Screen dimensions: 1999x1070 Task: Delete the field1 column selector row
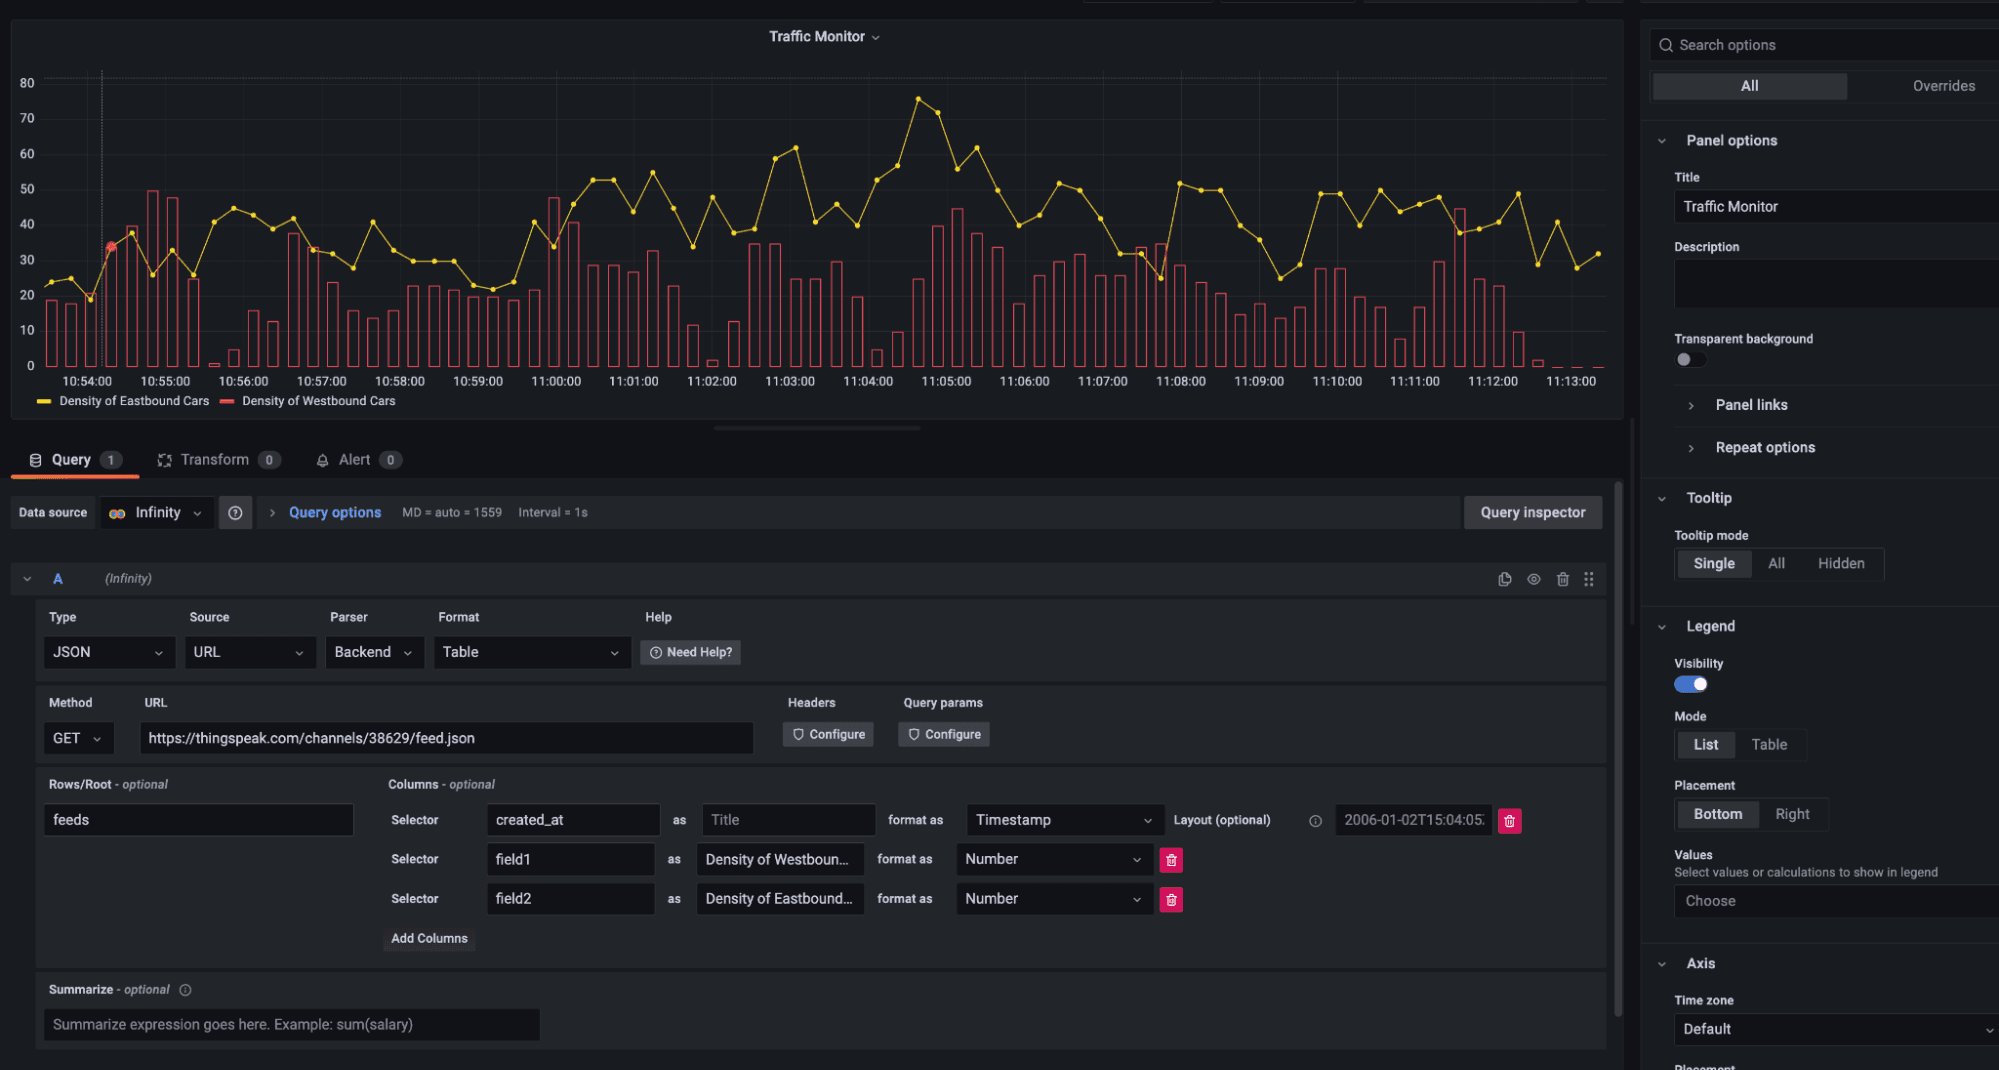[x=1171, y=859]
